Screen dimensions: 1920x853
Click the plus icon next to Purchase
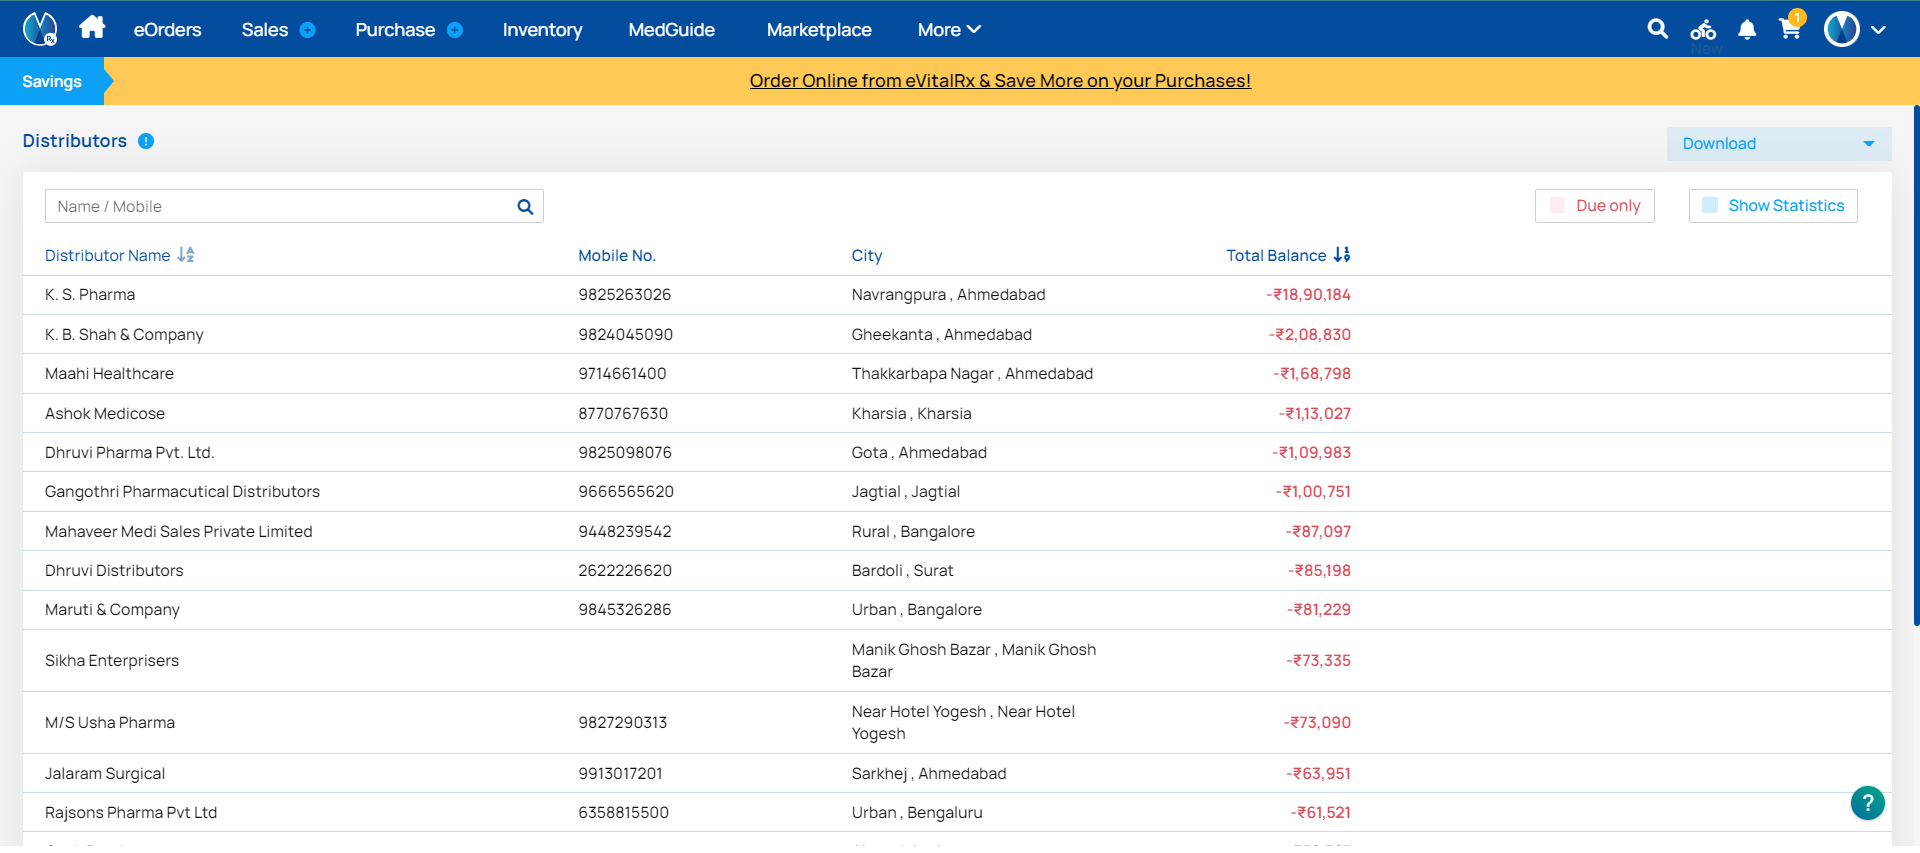pos(455,30)
